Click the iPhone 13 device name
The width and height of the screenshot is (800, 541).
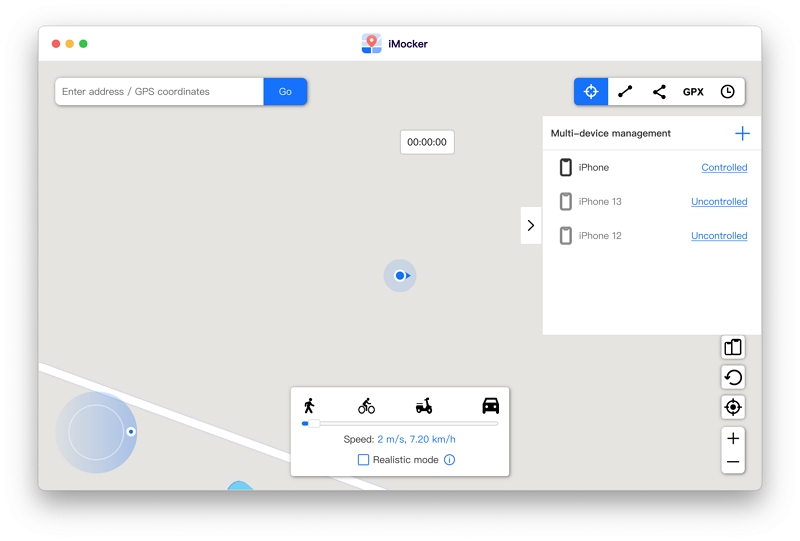[600, 202]
